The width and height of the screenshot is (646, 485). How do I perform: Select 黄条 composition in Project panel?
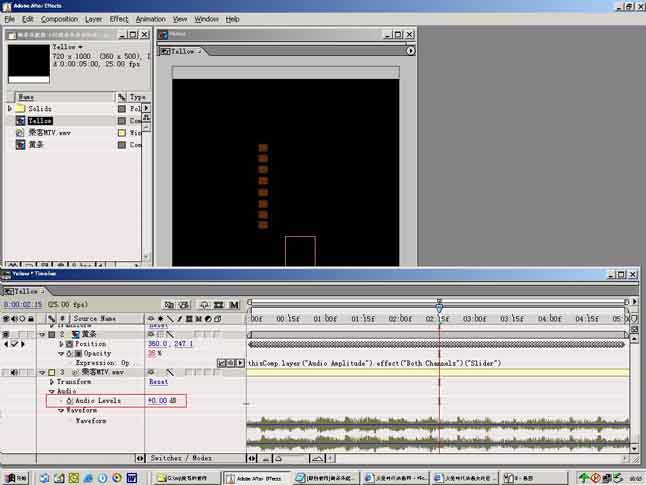click(36, 145)
